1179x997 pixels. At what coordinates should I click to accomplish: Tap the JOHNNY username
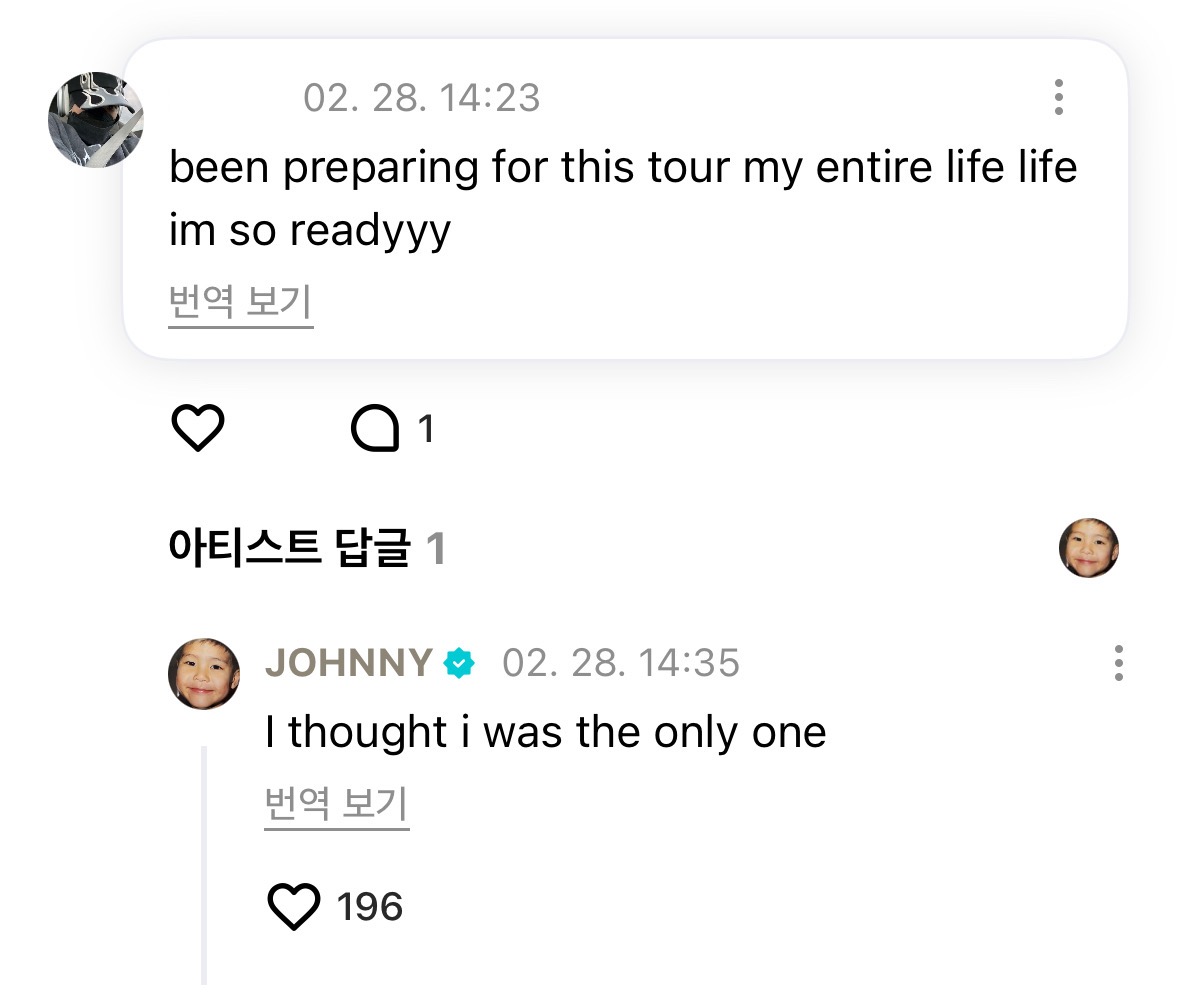click(349, 663)
